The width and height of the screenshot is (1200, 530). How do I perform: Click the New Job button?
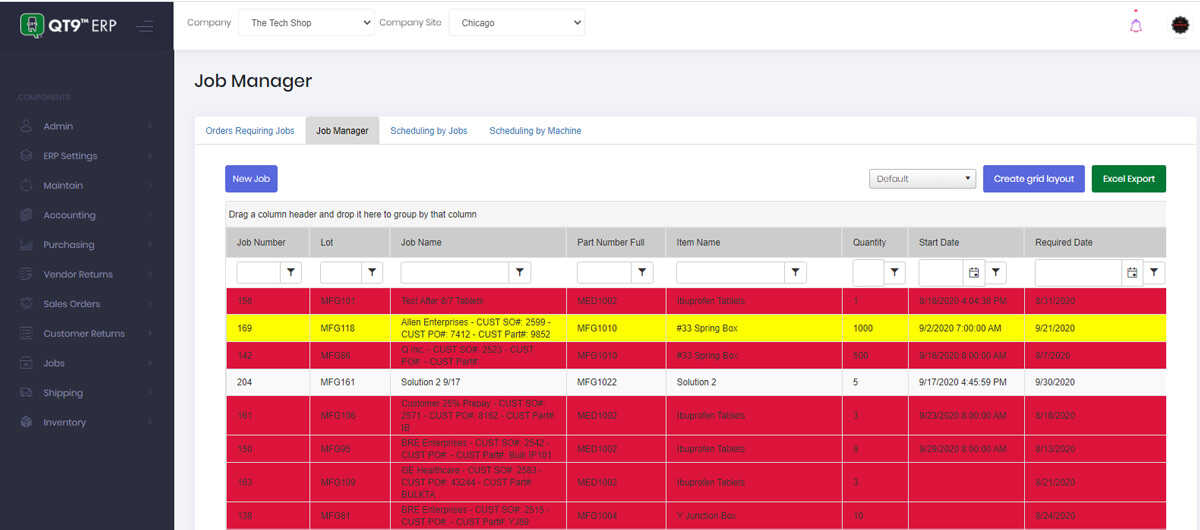pyautogui.click(x=251, y=179)
